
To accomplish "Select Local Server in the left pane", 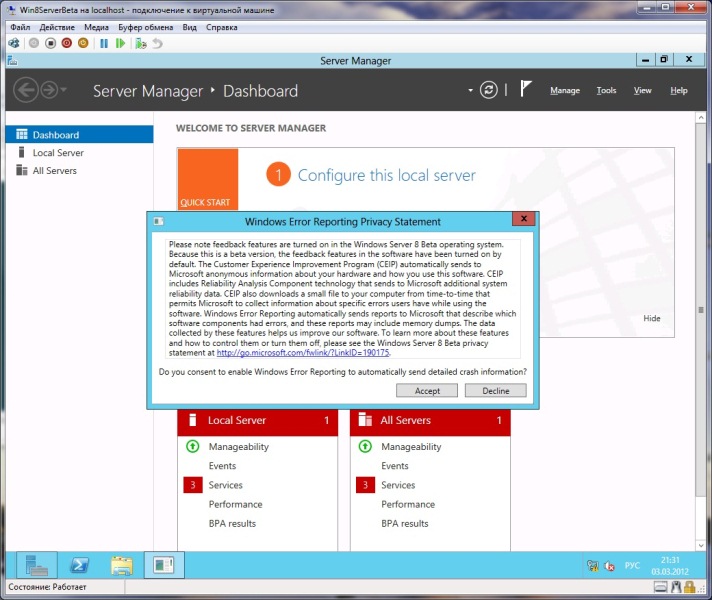I will pyautogui.click(x=58, y=153).
